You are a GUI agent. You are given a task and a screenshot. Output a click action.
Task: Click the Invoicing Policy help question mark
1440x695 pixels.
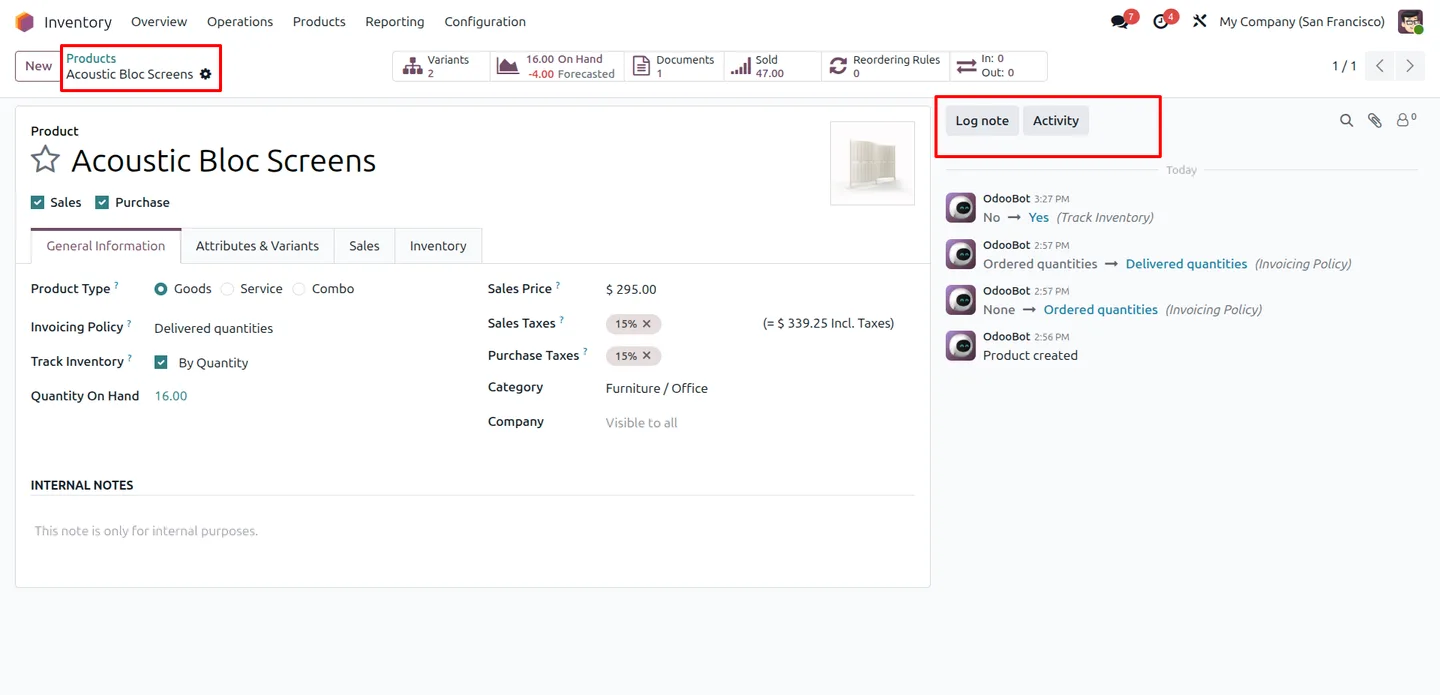coord(129,323)
